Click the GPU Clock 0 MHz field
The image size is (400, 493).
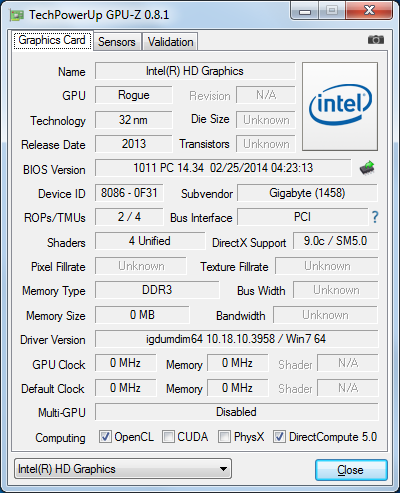[x=126, y=363]
